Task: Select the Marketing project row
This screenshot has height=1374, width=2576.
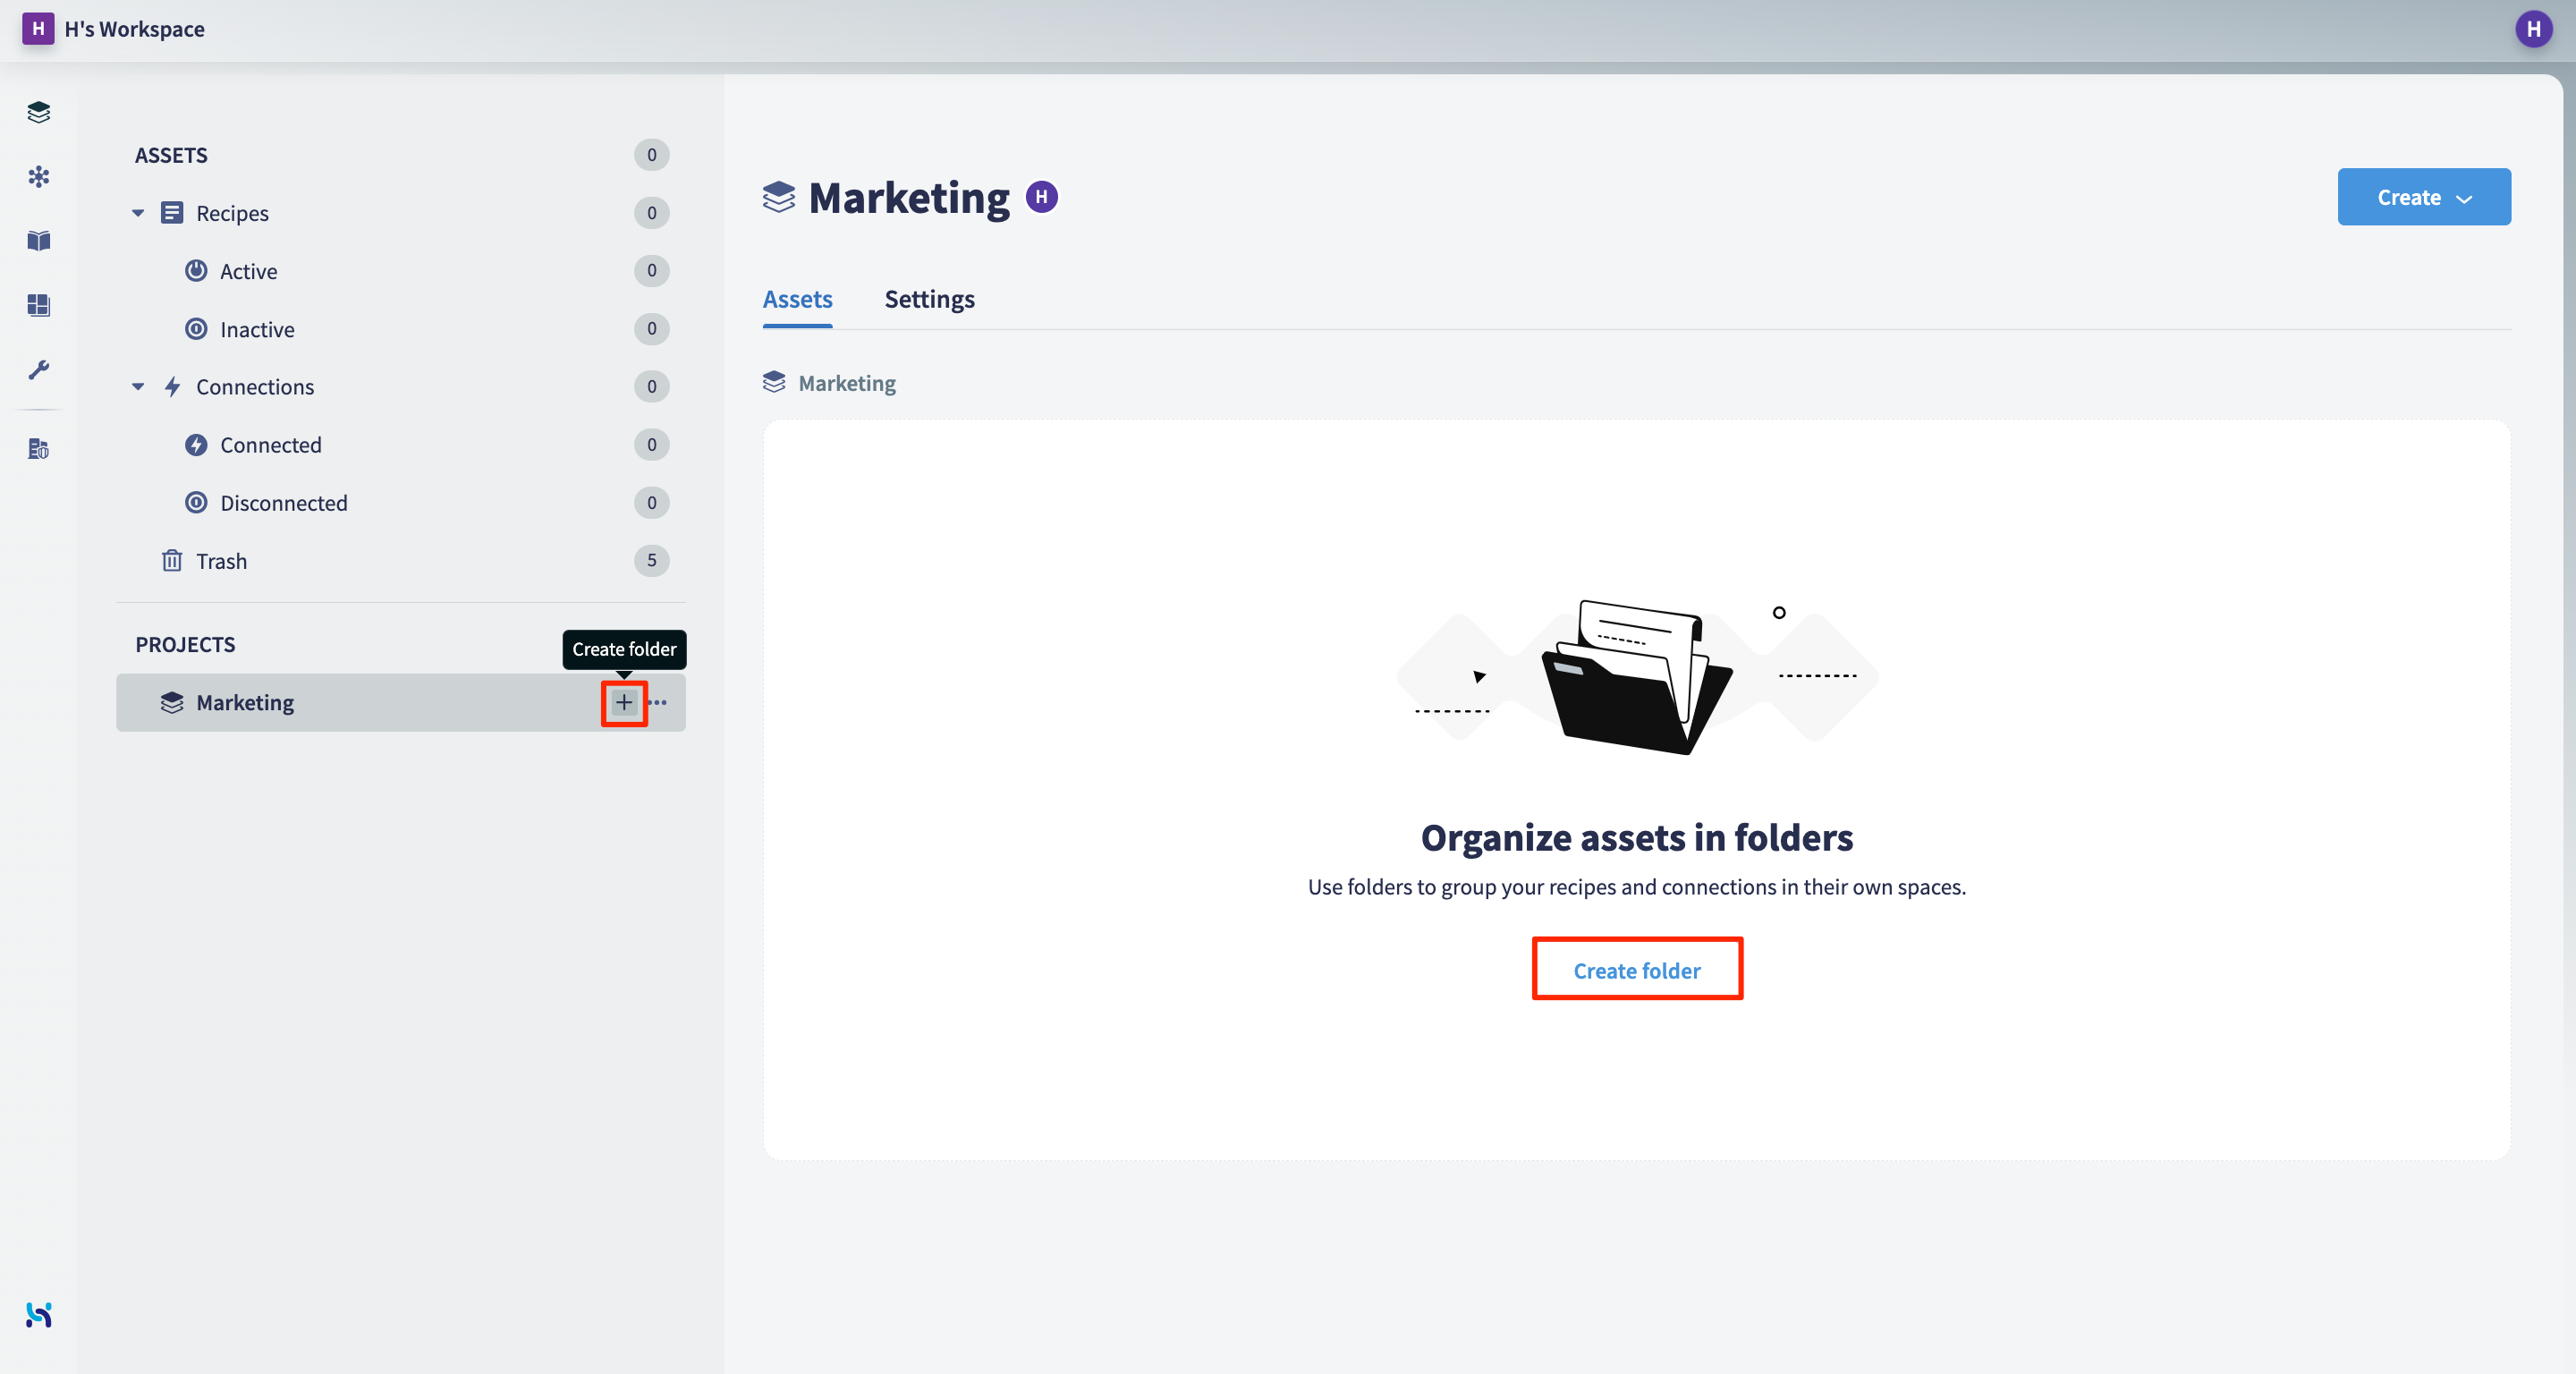Action: coord(400,703)
